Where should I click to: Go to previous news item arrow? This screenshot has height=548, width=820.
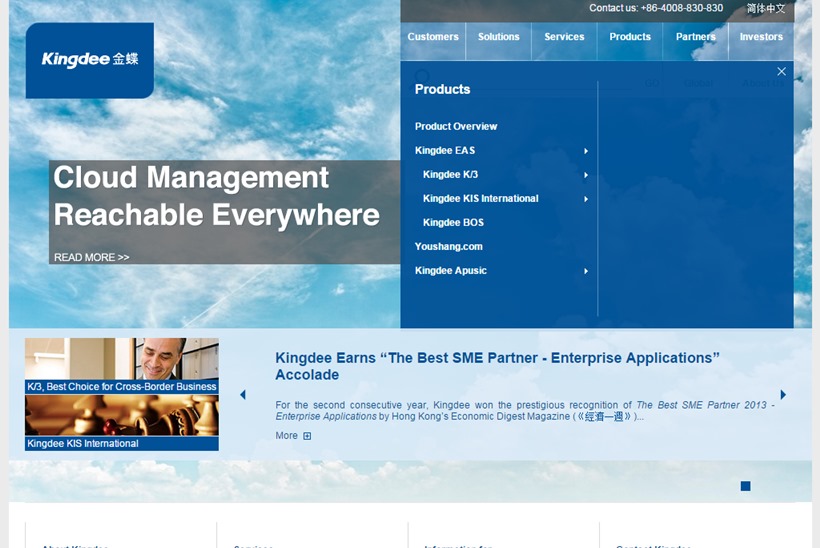(242, 395)
